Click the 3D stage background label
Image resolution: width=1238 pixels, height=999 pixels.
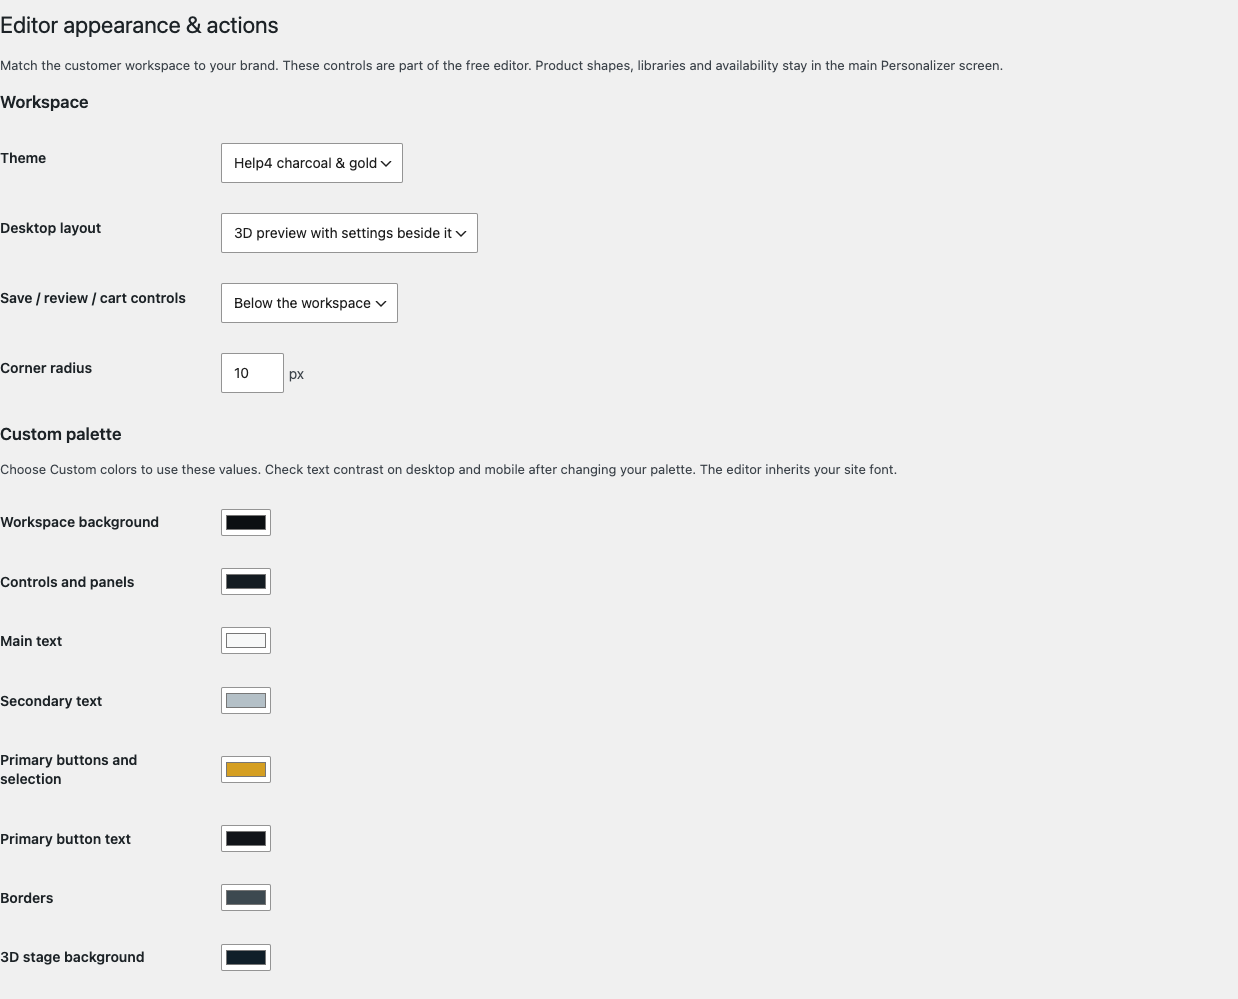(x=73, y=957)
